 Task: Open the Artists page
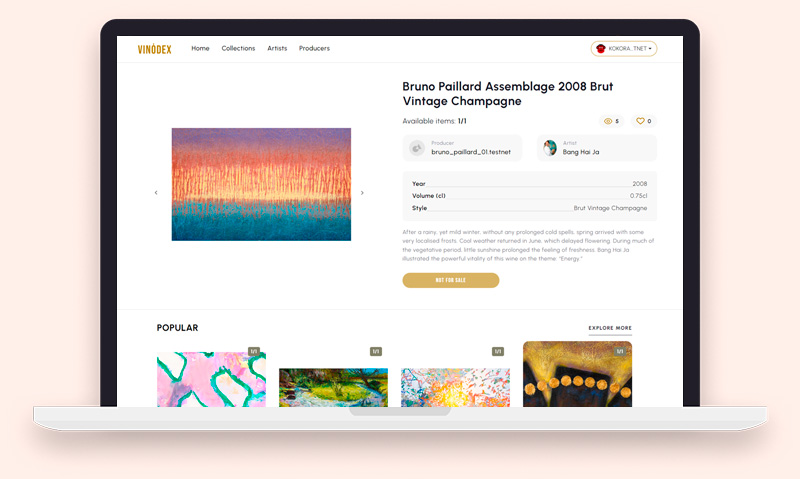pyautogui.click(x=277, y=48)
